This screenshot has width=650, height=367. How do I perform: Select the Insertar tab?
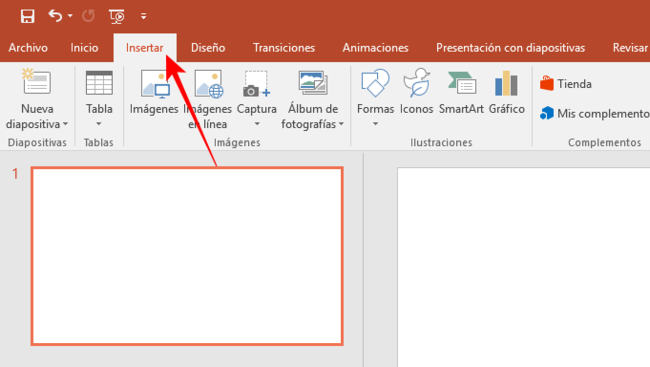tap(145, 48)
